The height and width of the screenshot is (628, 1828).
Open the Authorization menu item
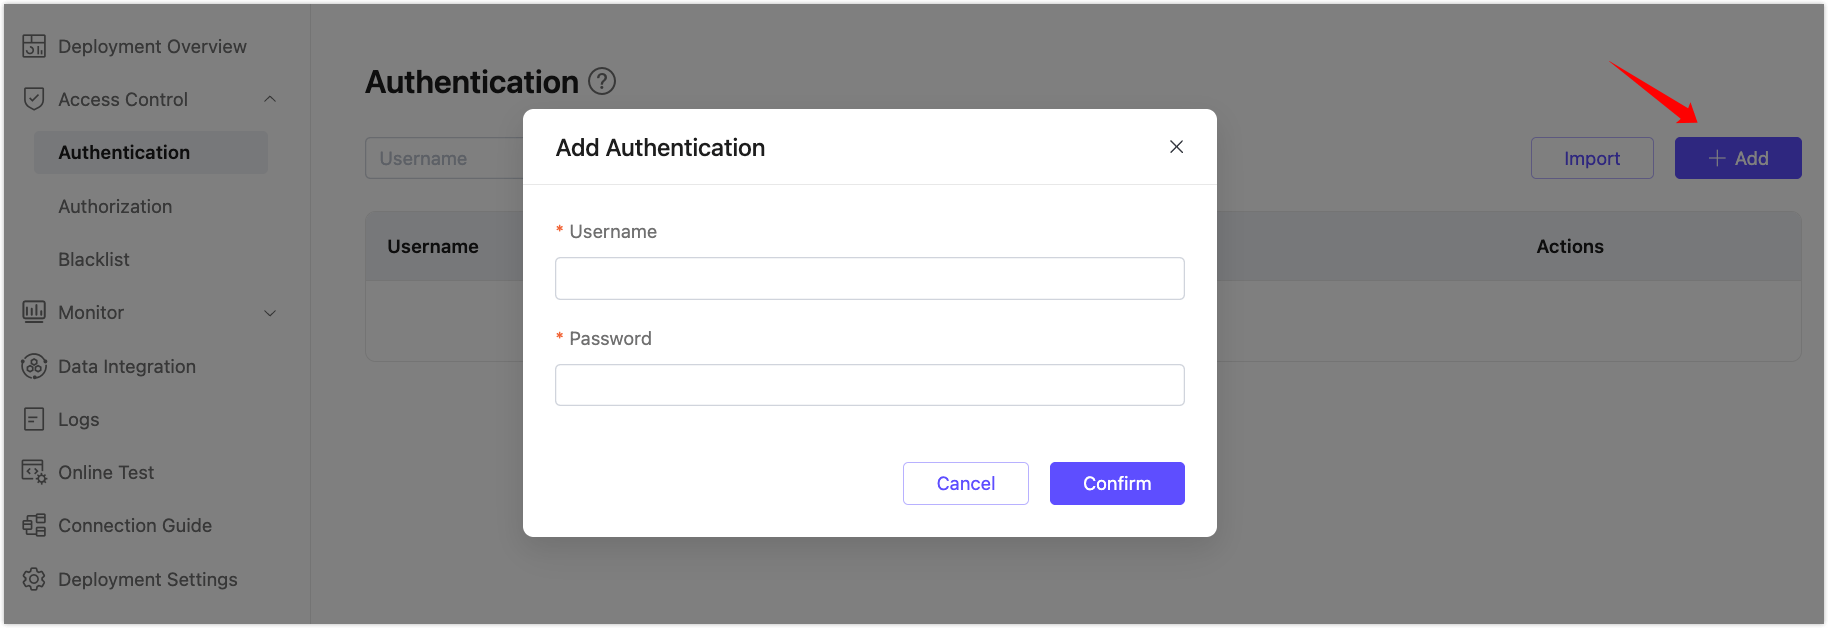[x=115, y=206]
